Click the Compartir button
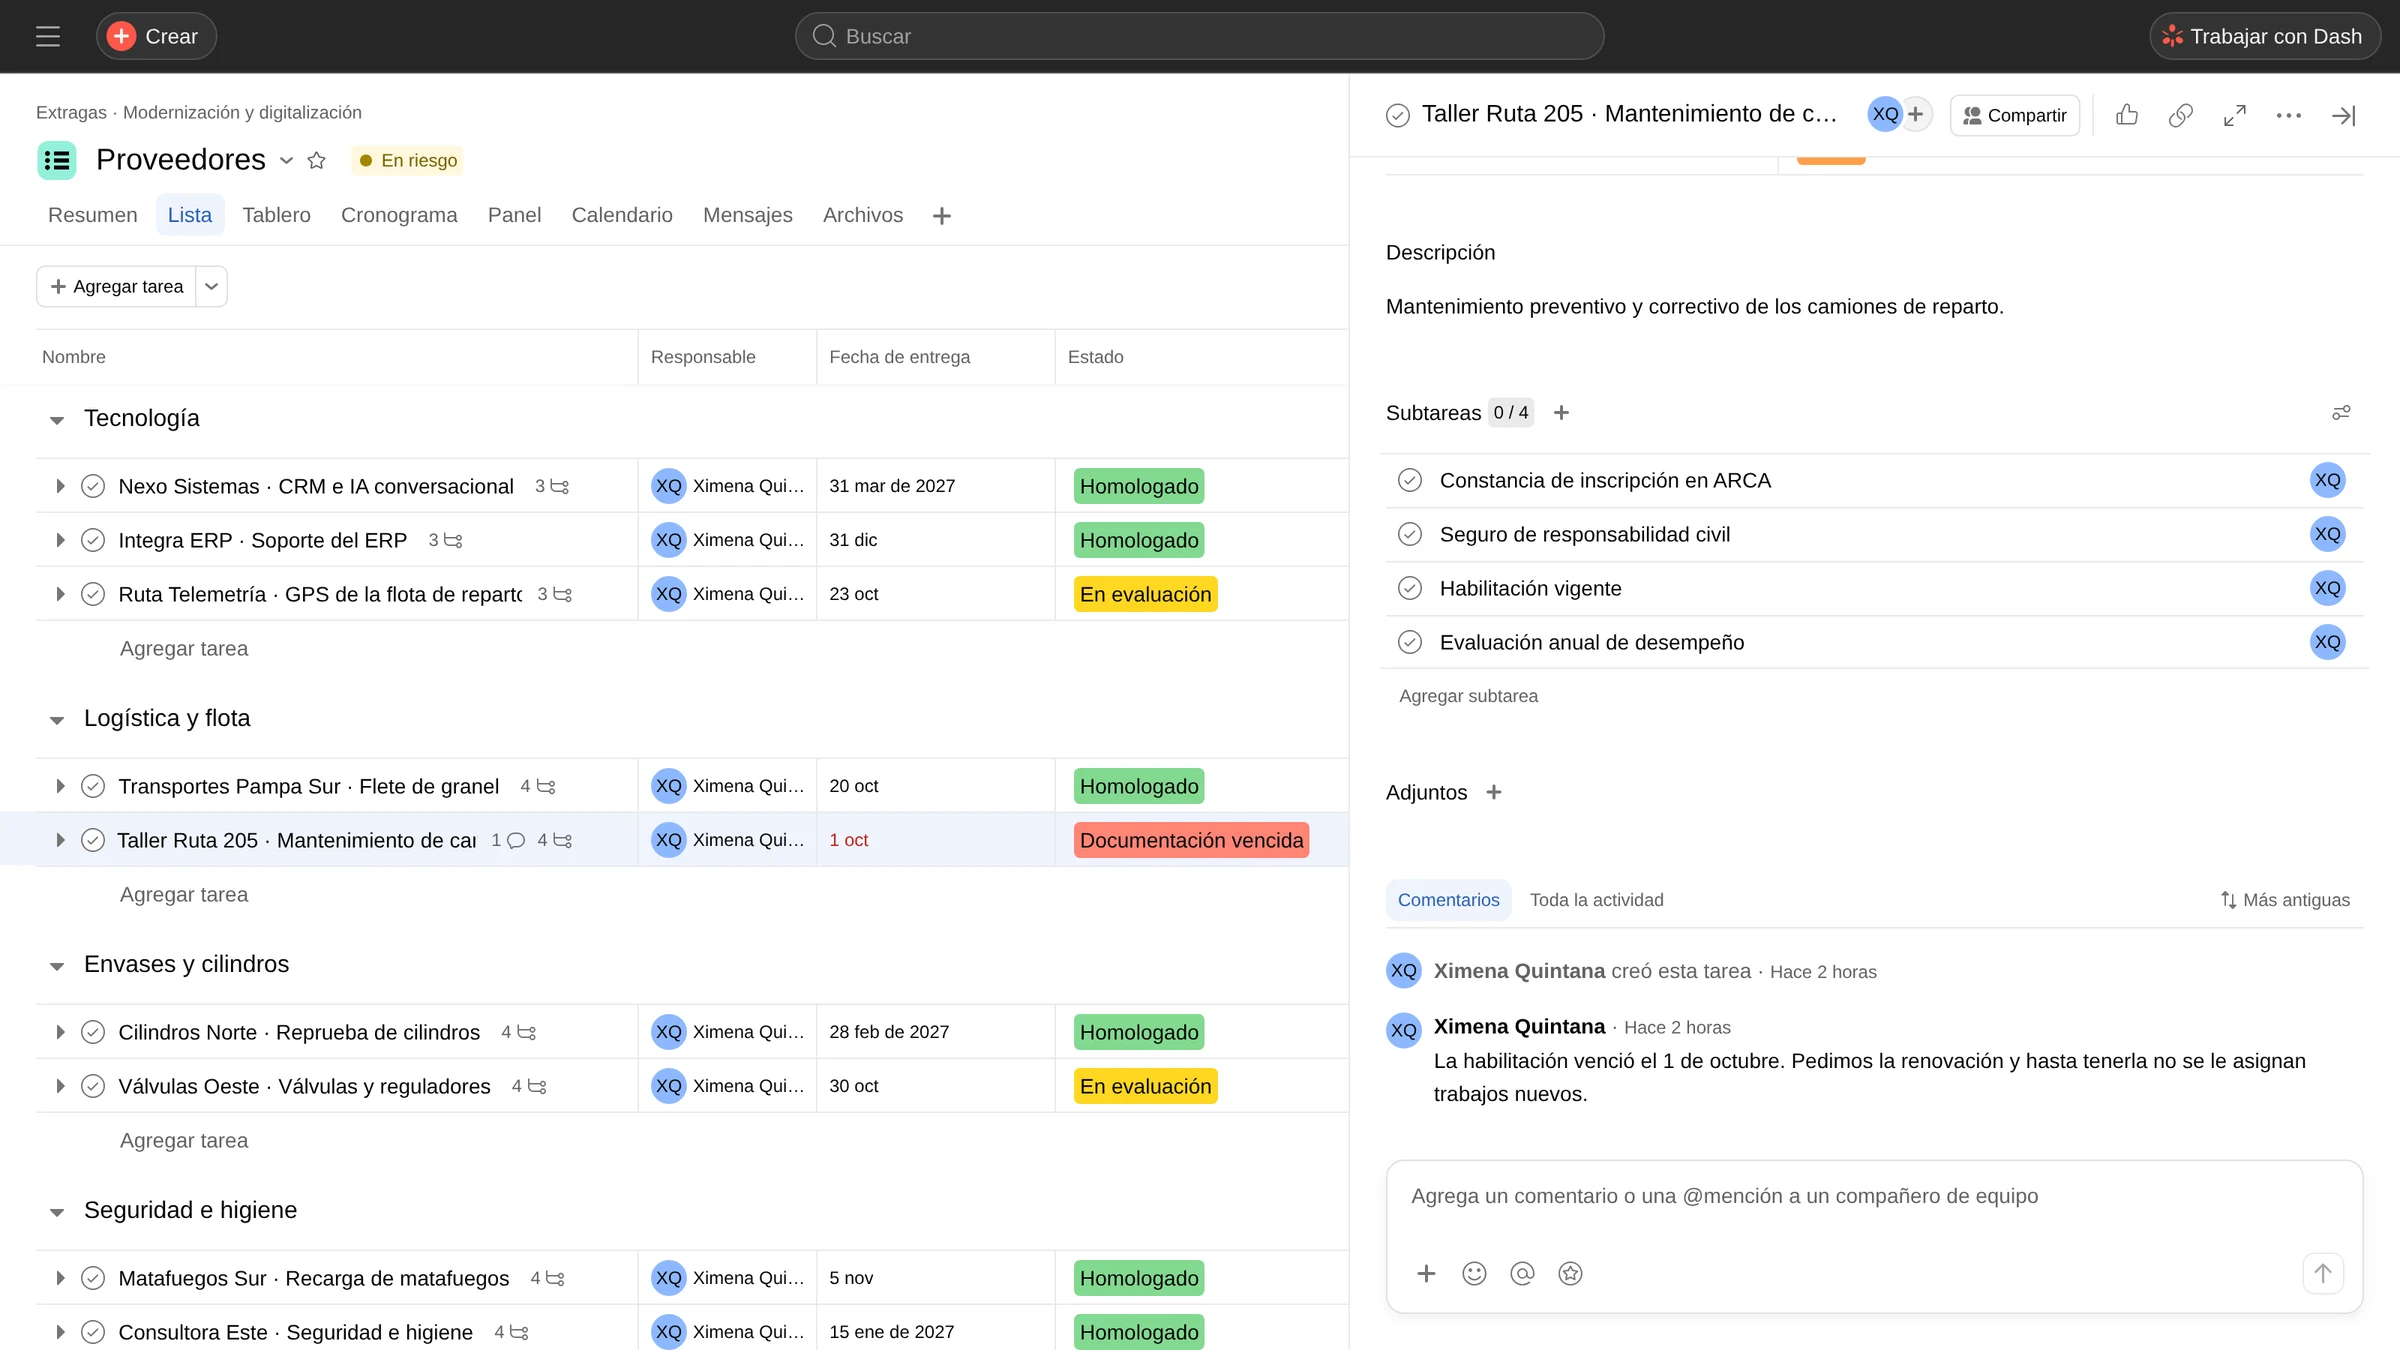The image size is (2400, 1350). (2015, 115)
